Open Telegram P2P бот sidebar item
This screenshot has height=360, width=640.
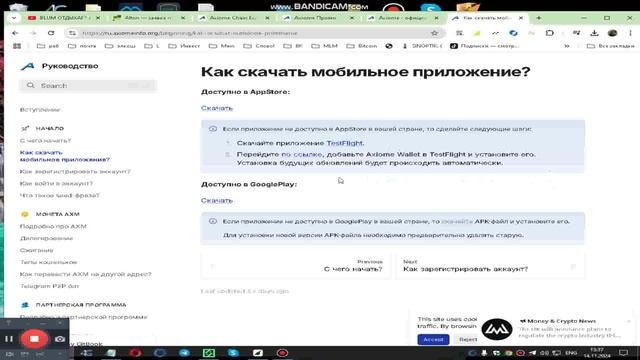point(49,286)
